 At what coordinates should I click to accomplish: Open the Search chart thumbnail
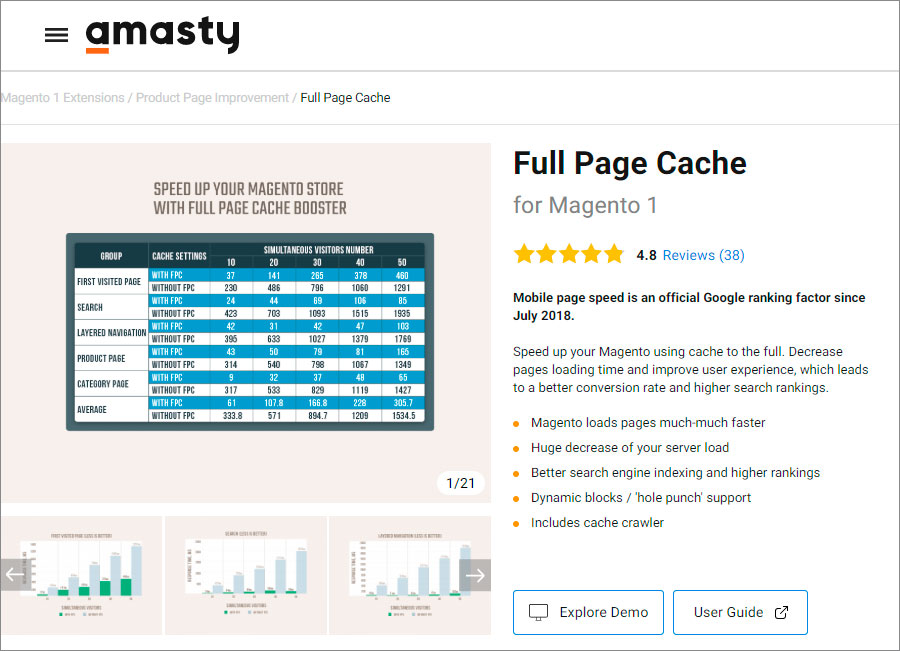tap(246, 575)
